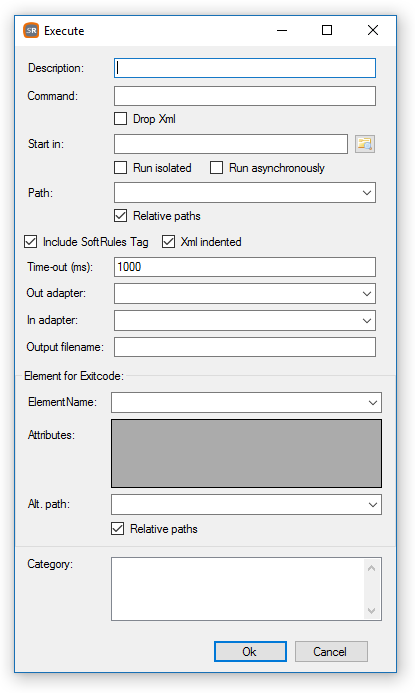Click the Category box scroll down arrow
Screen dimensions: 415x693
[371, 611]
